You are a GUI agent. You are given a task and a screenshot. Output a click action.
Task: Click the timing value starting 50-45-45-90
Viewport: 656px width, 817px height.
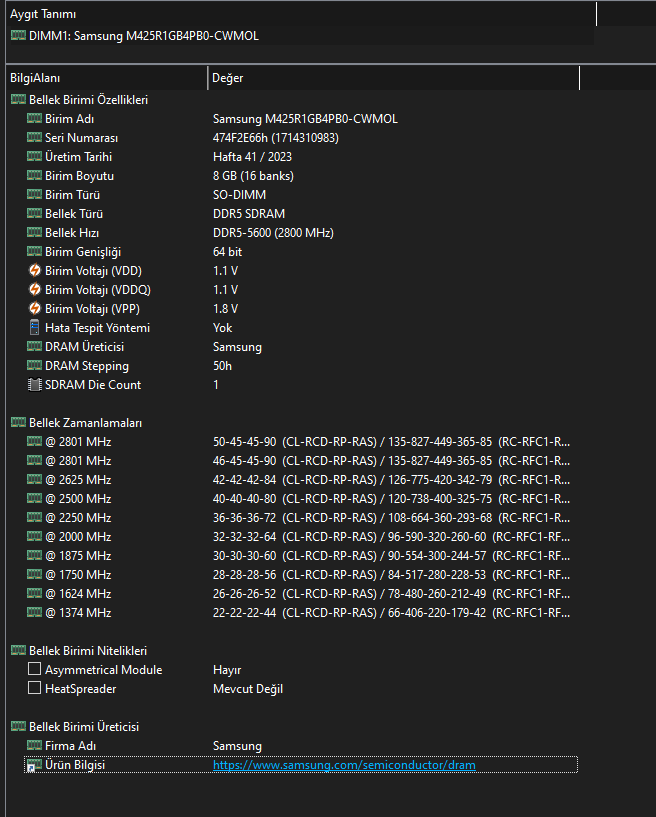(391, 442)
